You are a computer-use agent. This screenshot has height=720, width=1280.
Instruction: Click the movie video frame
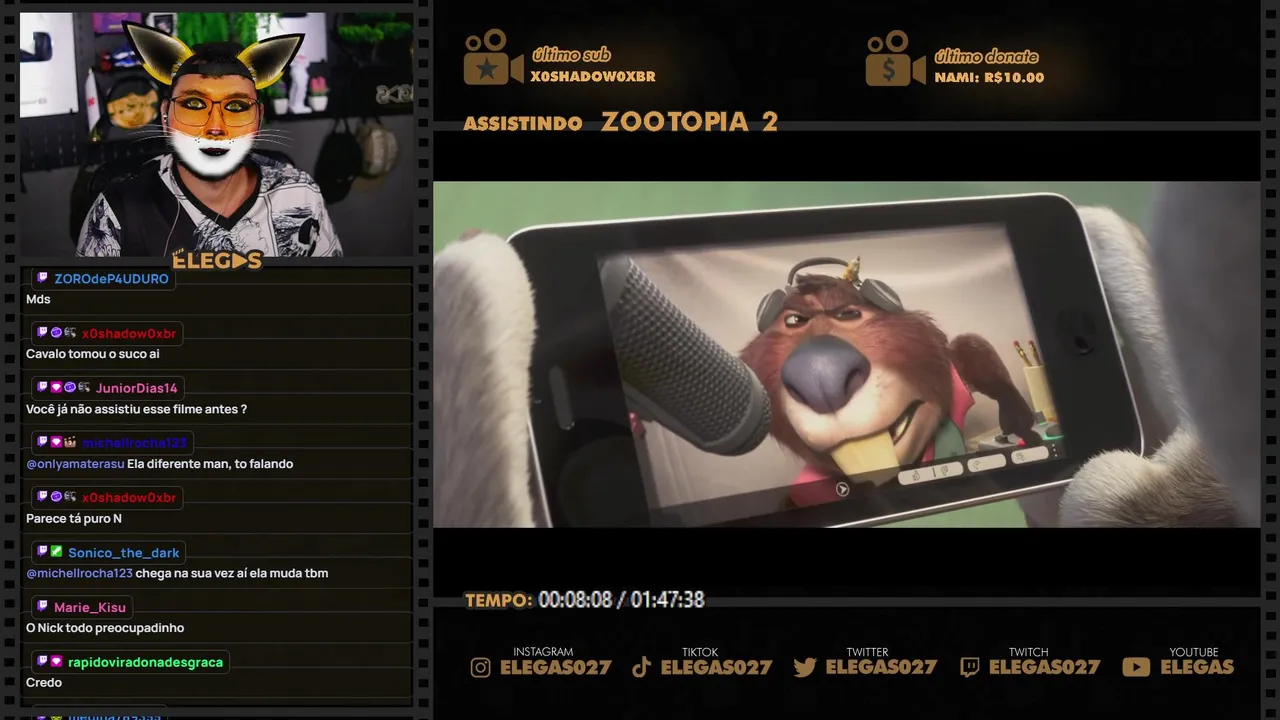click(x=846, y=354)
